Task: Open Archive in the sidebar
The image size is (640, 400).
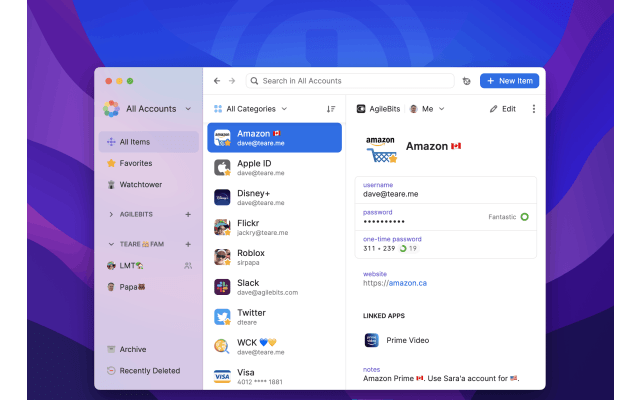Action: (149, 349)
